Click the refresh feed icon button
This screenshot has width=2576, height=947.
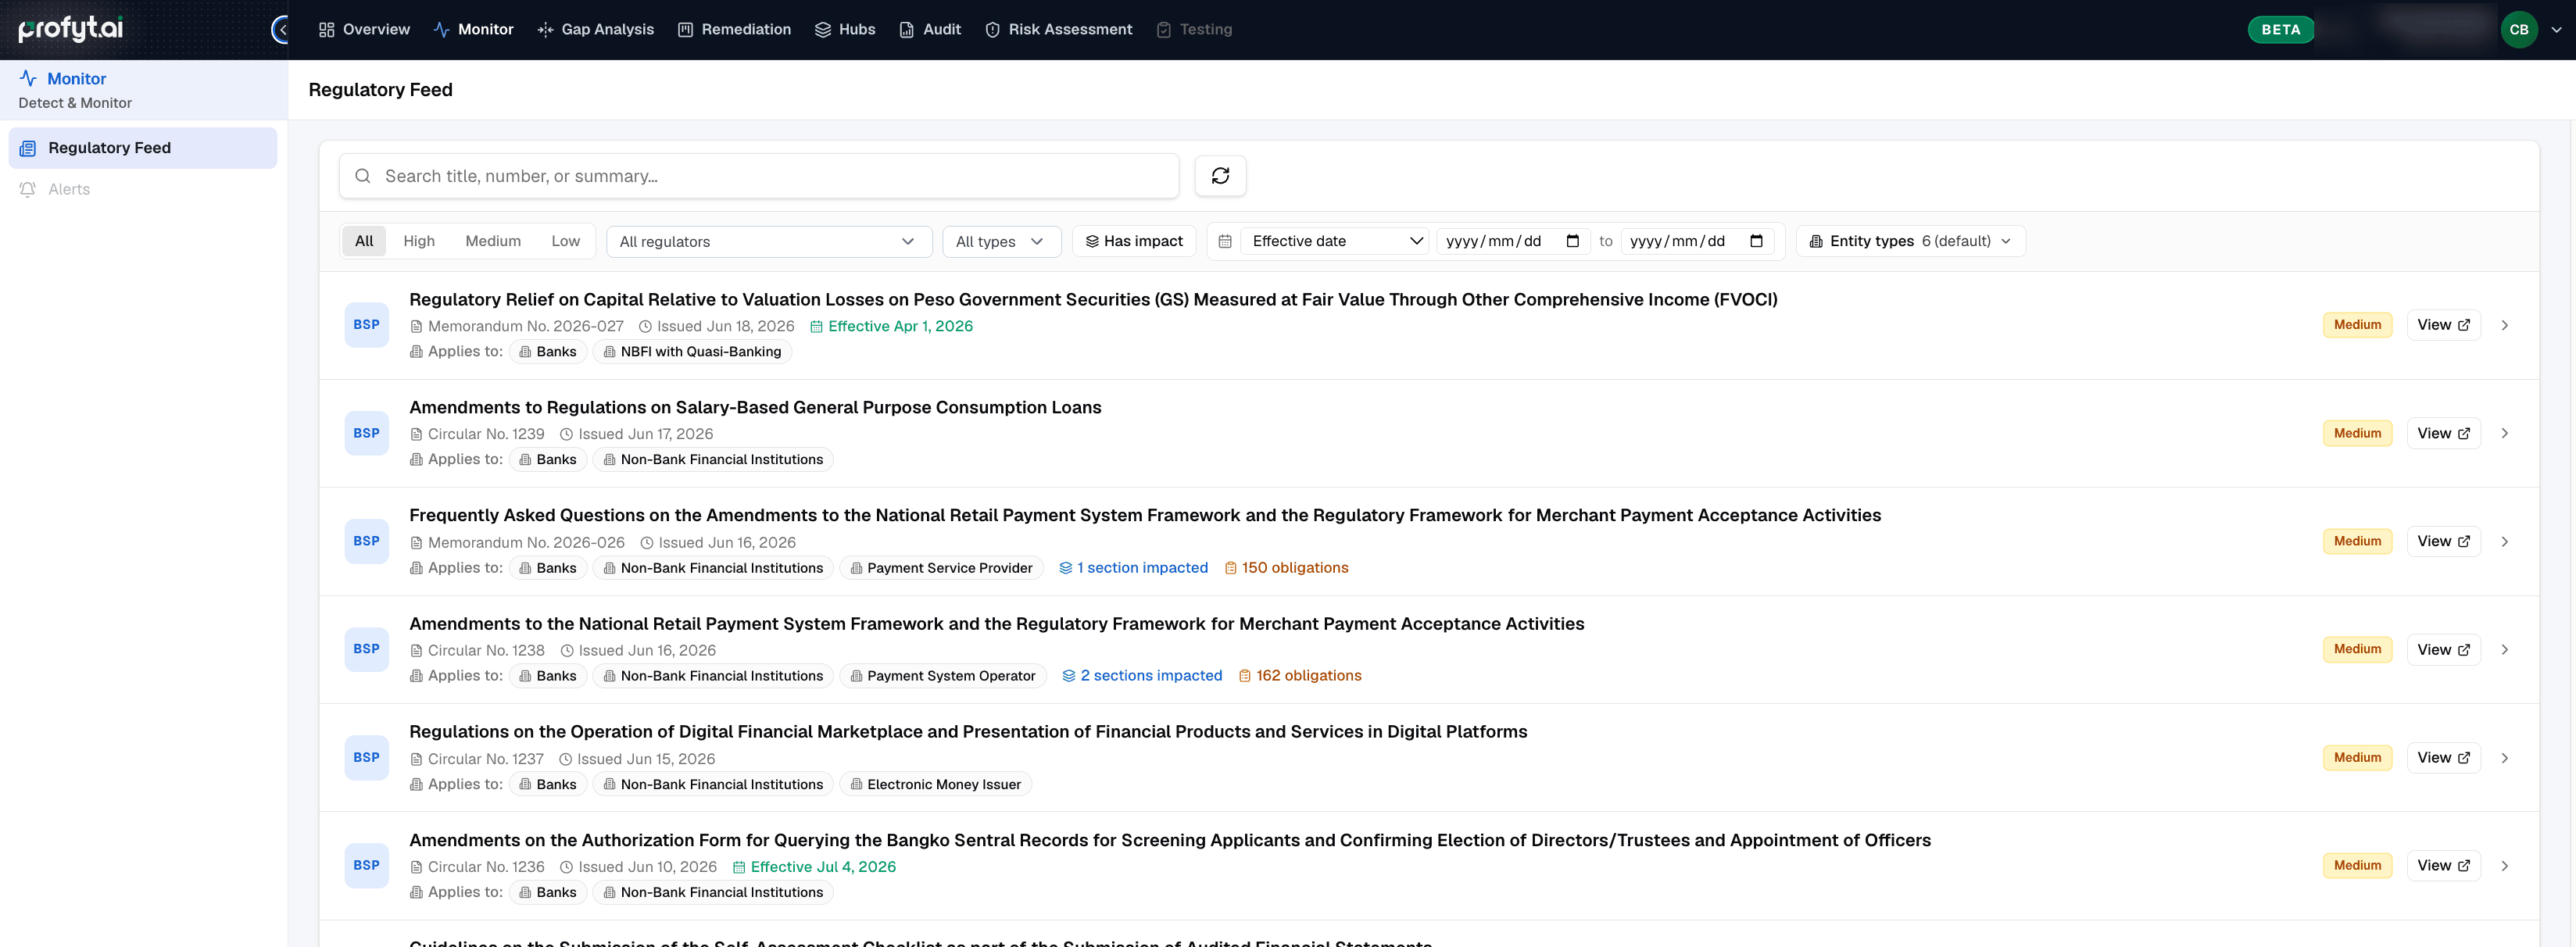[1220, 176]
